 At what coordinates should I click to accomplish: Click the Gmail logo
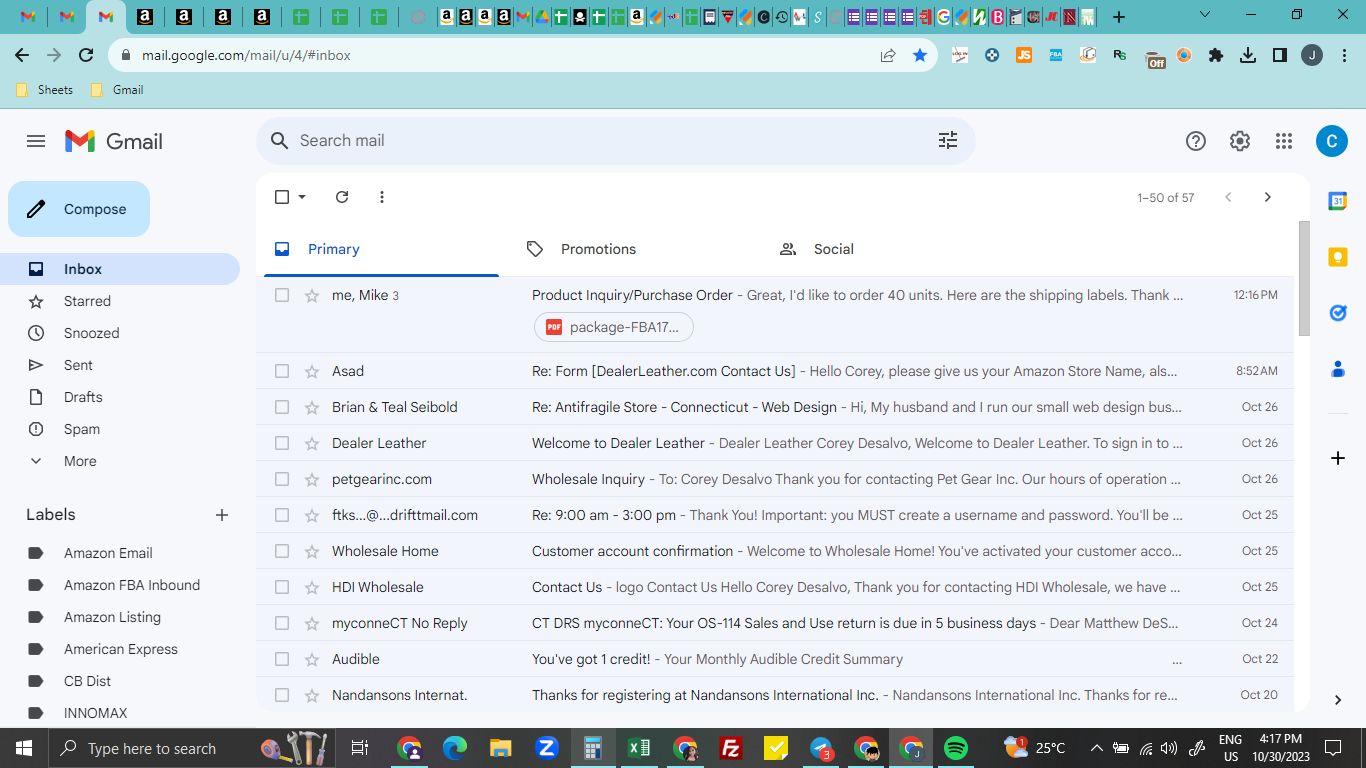(113, 141)
